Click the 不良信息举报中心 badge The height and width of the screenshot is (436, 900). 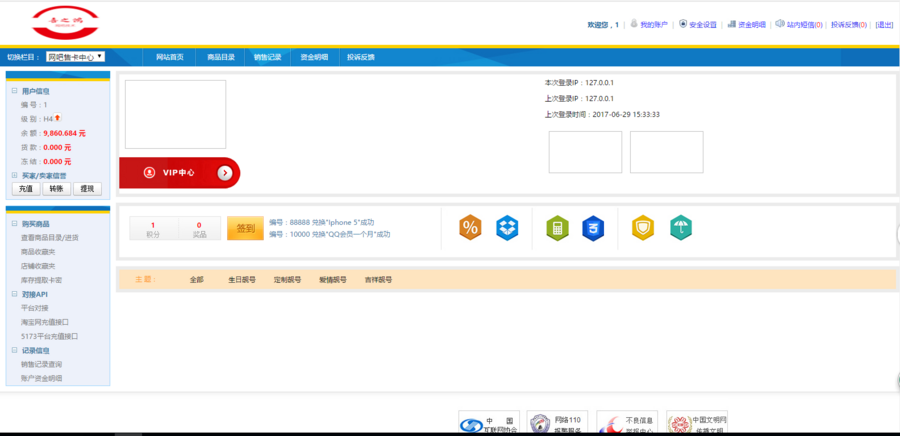pos(627,422)
